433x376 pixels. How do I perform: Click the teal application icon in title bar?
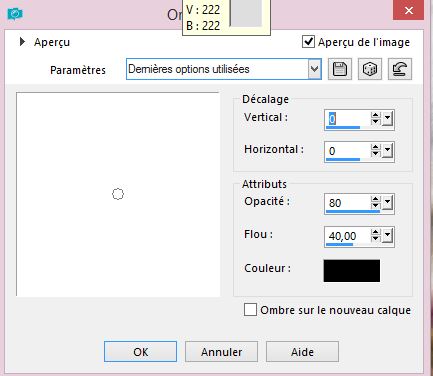(15, 14)
